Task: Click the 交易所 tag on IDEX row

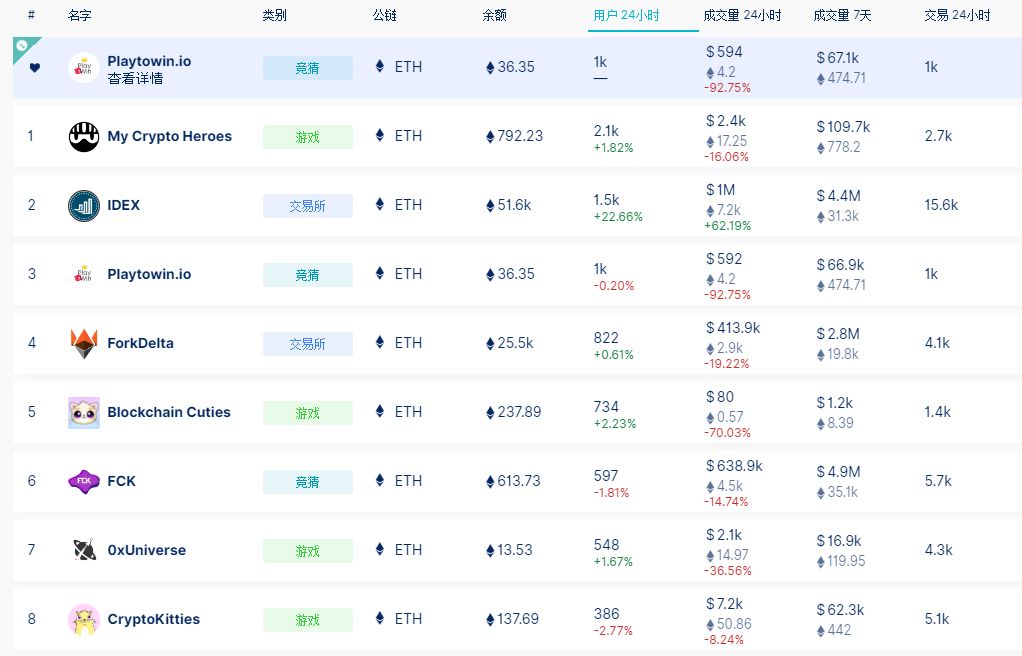Action: (x=308, y=206)
